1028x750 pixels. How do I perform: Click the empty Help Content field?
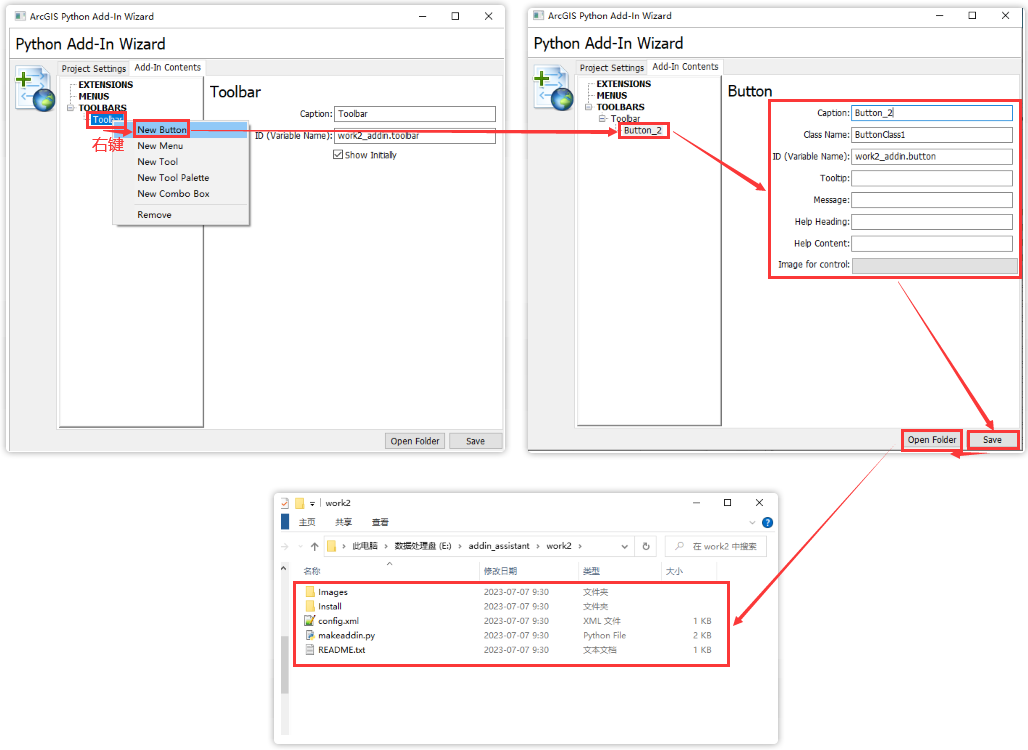tap(932, 243)
